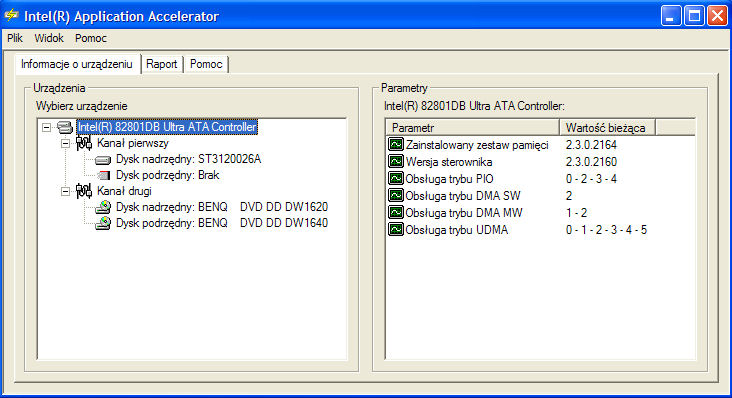This screenshot has height=398, width=732.
Task: Select Dysk podrzędny: BENQ DVD DD DW1640
Action: (222, 223)
